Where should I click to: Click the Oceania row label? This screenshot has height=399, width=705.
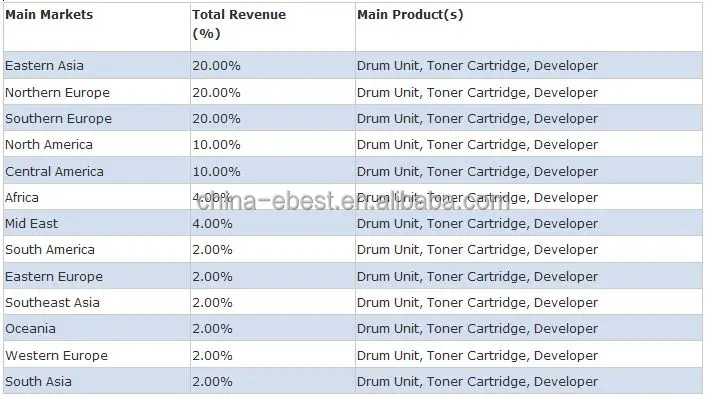point(31,329)
